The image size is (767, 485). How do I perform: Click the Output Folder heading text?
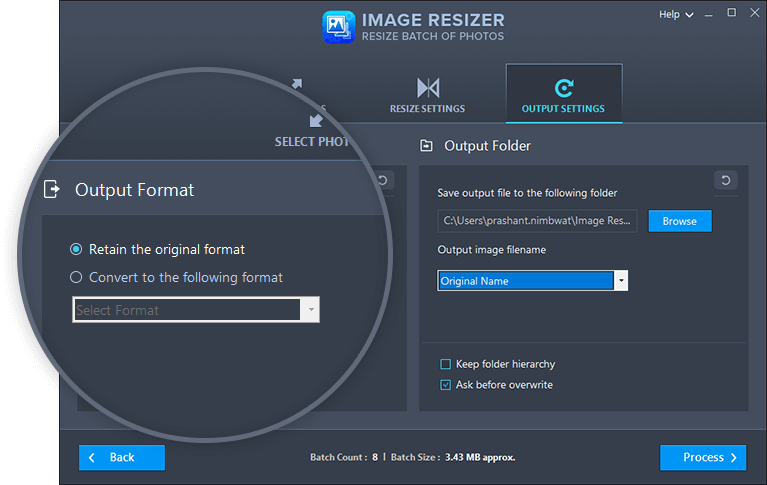(487, 146)
